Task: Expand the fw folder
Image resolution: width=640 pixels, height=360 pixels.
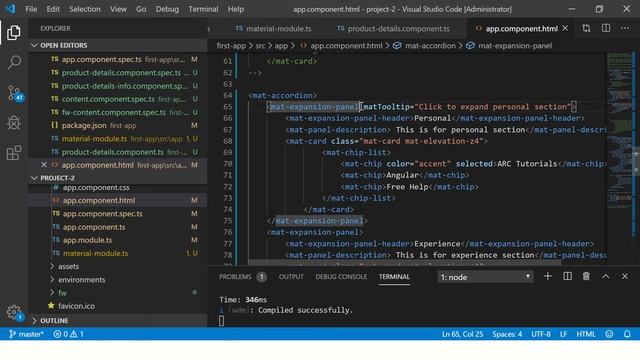Action: [x=62, y=293]
